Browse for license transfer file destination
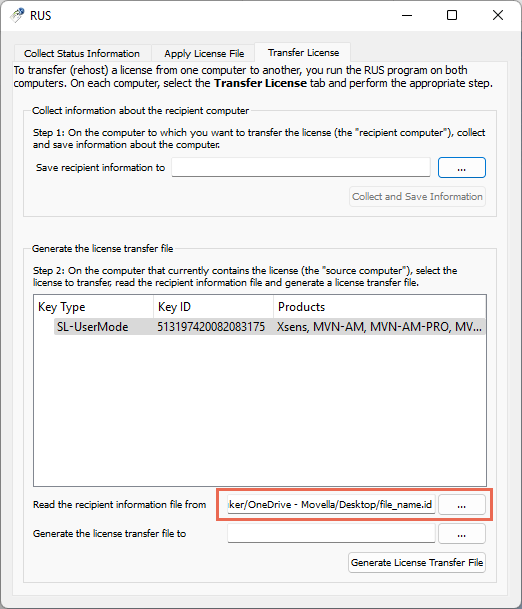The image size is (522, 609). (462, 534)
